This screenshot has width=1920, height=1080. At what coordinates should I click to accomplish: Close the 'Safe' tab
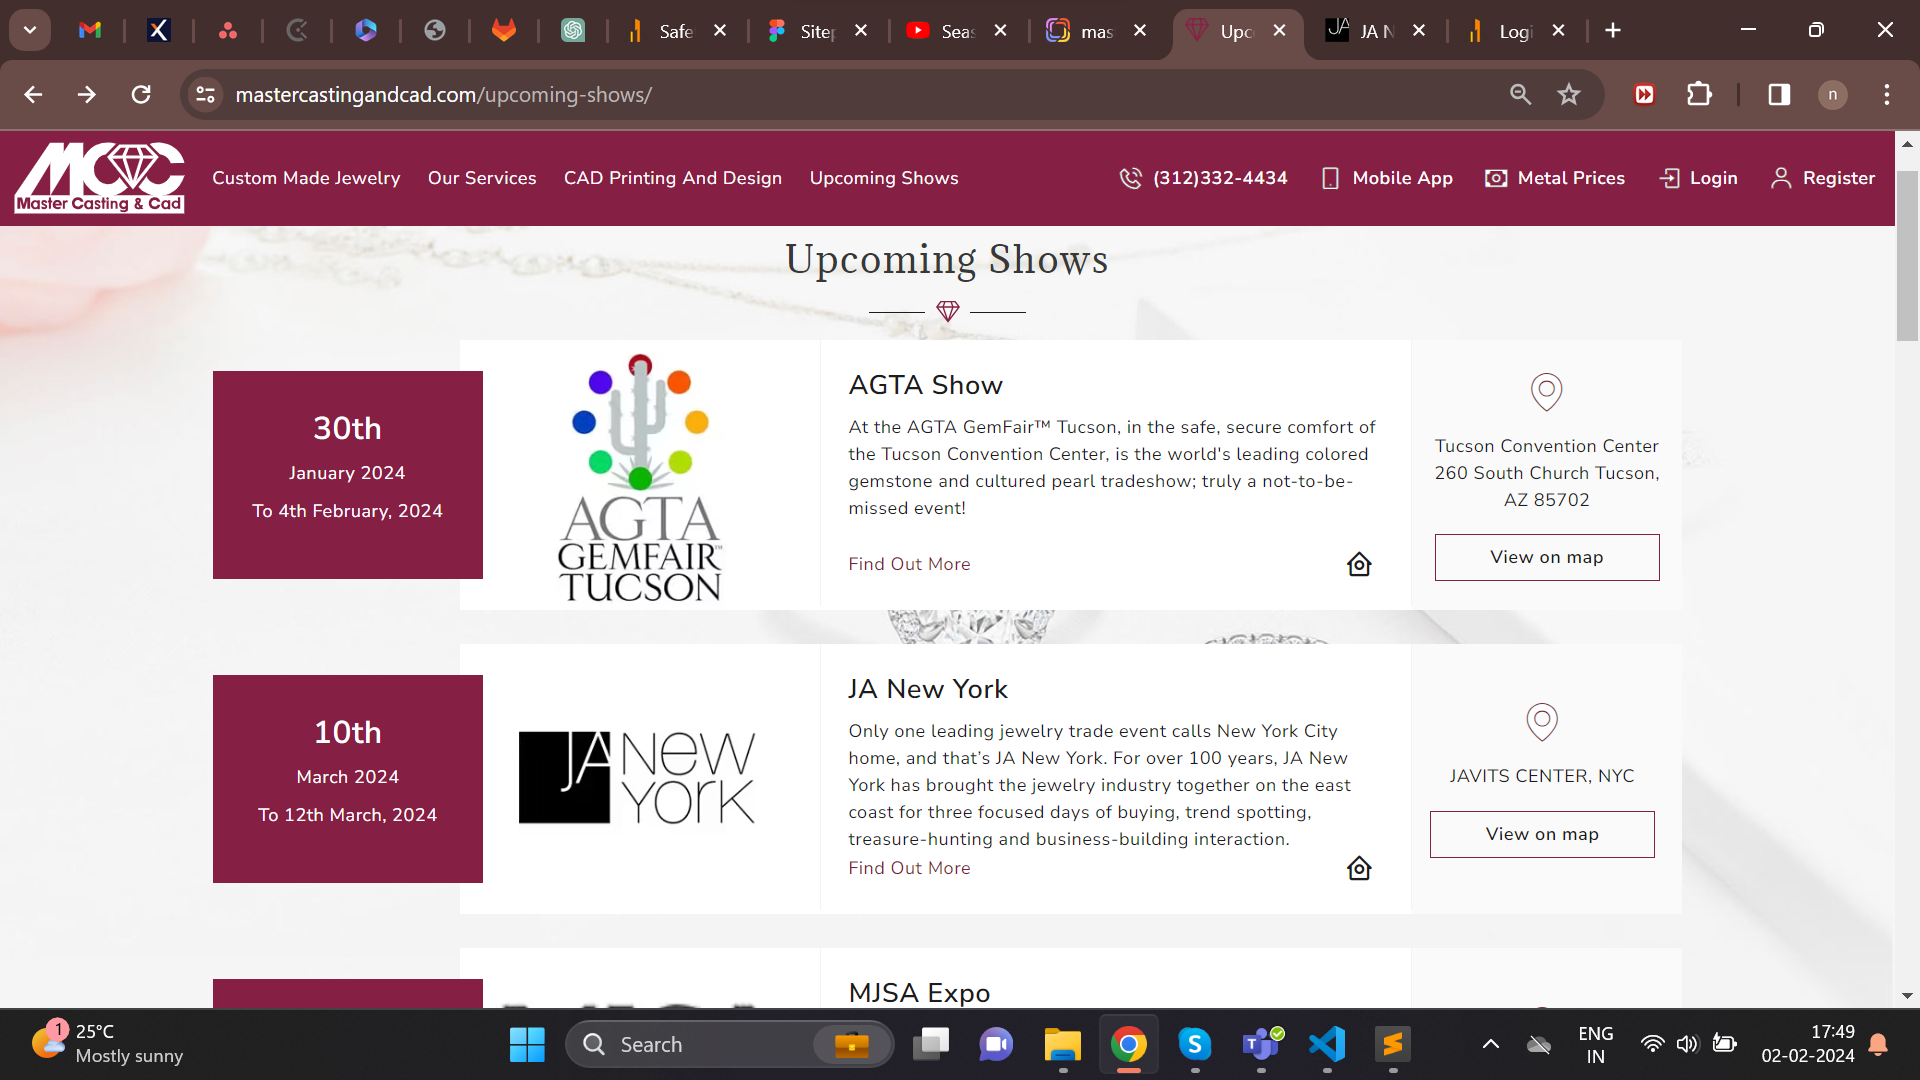pos(720,31)
